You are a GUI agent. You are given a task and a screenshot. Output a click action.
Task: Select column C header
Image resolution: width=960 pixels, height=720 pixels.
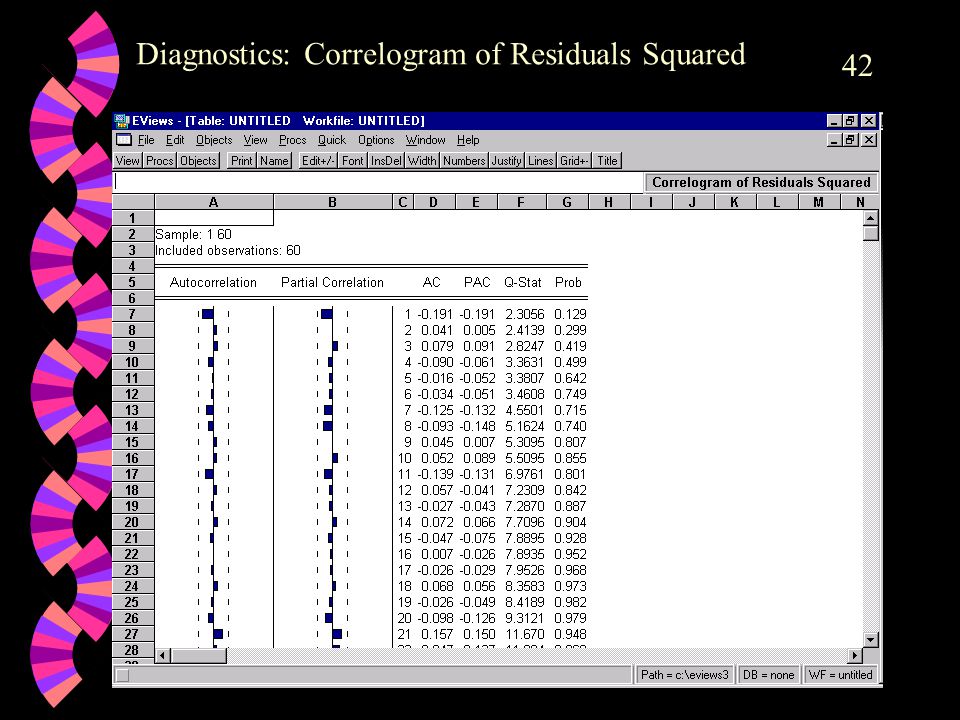(x=402, y=202)
